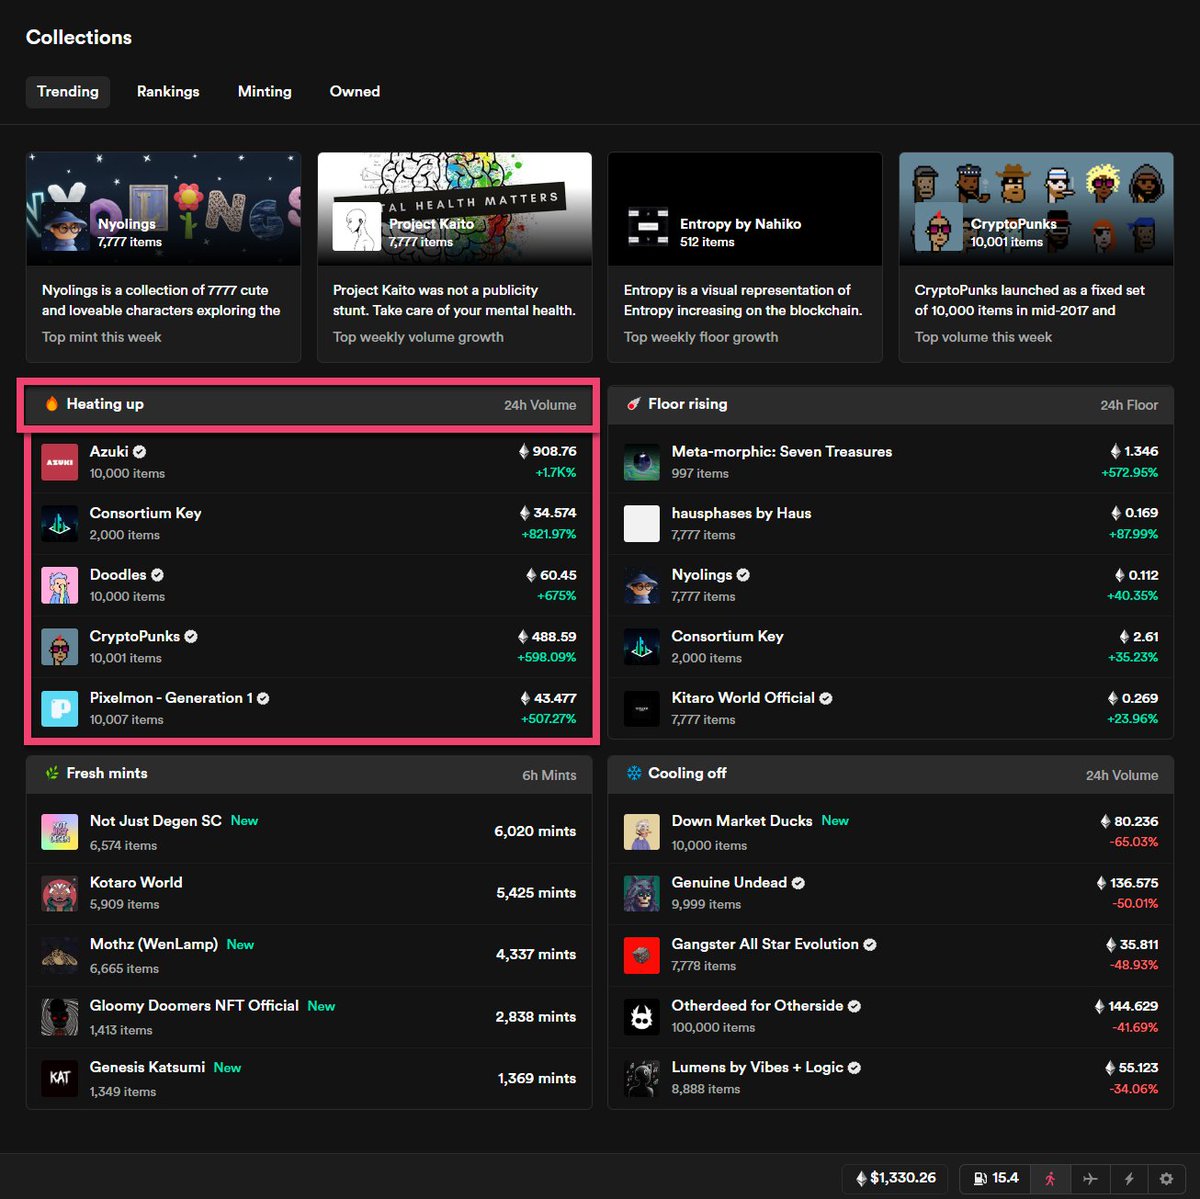Open the Nyolings featured card
The image size is (1200, 1199).
[163, 257]
